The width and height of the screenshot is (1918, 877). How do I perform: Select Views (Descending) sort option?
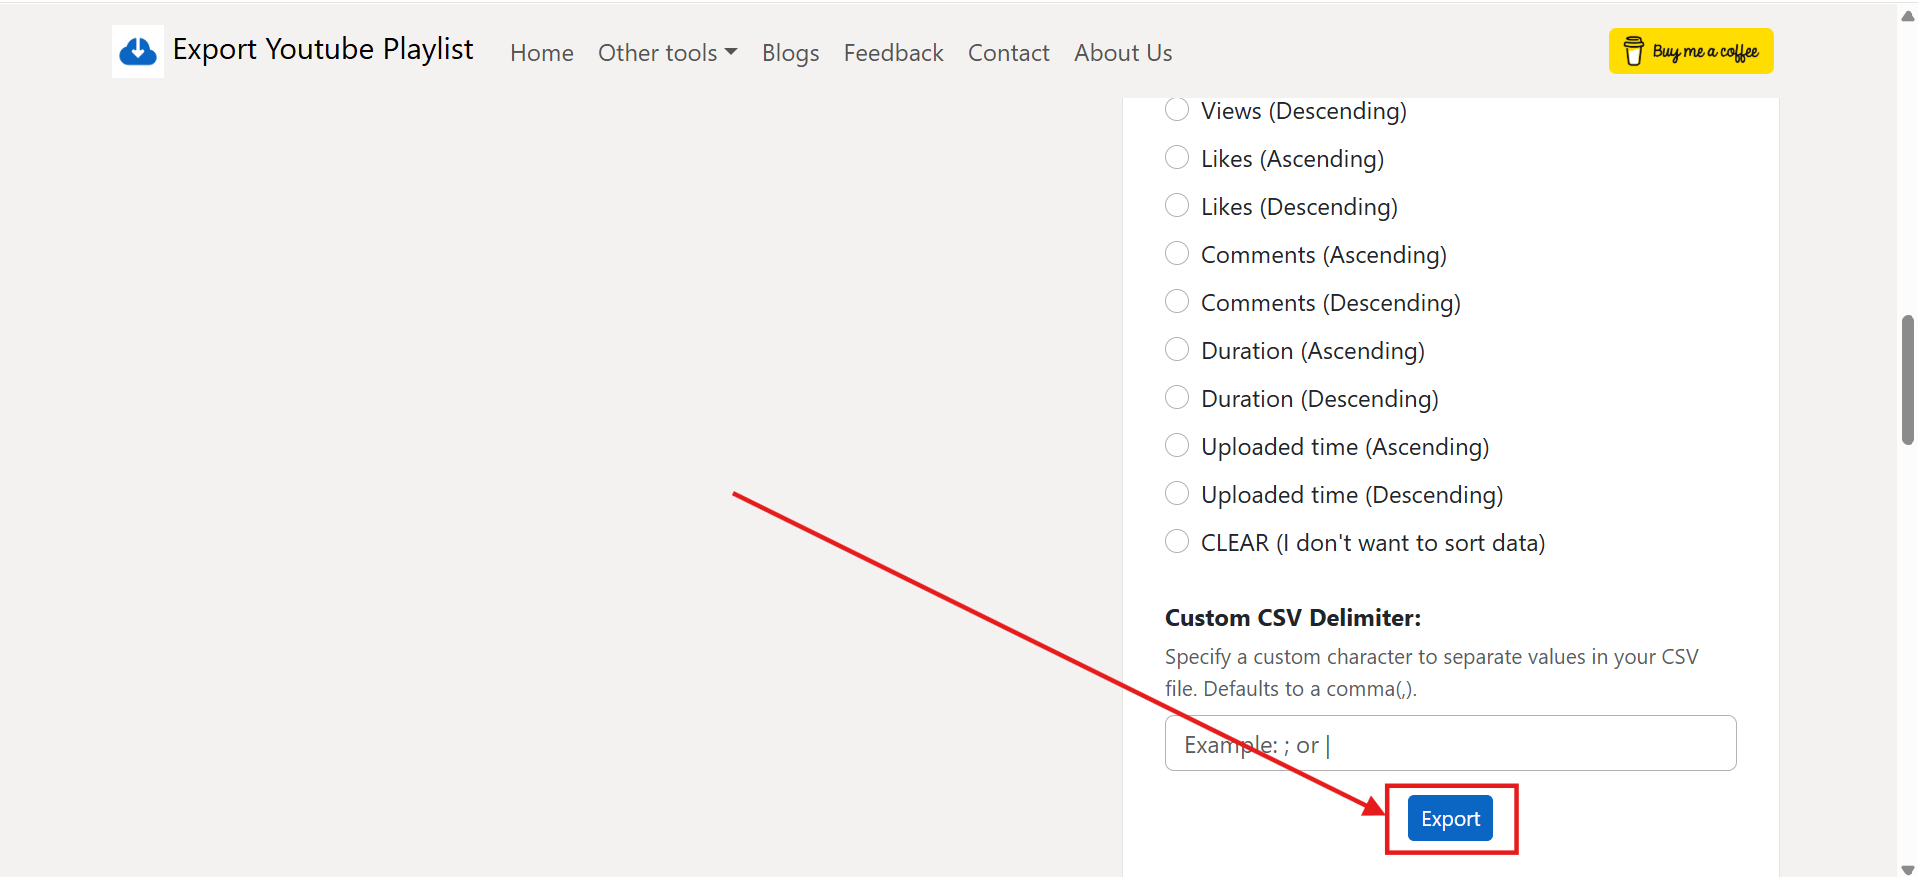pos(1177,110)
